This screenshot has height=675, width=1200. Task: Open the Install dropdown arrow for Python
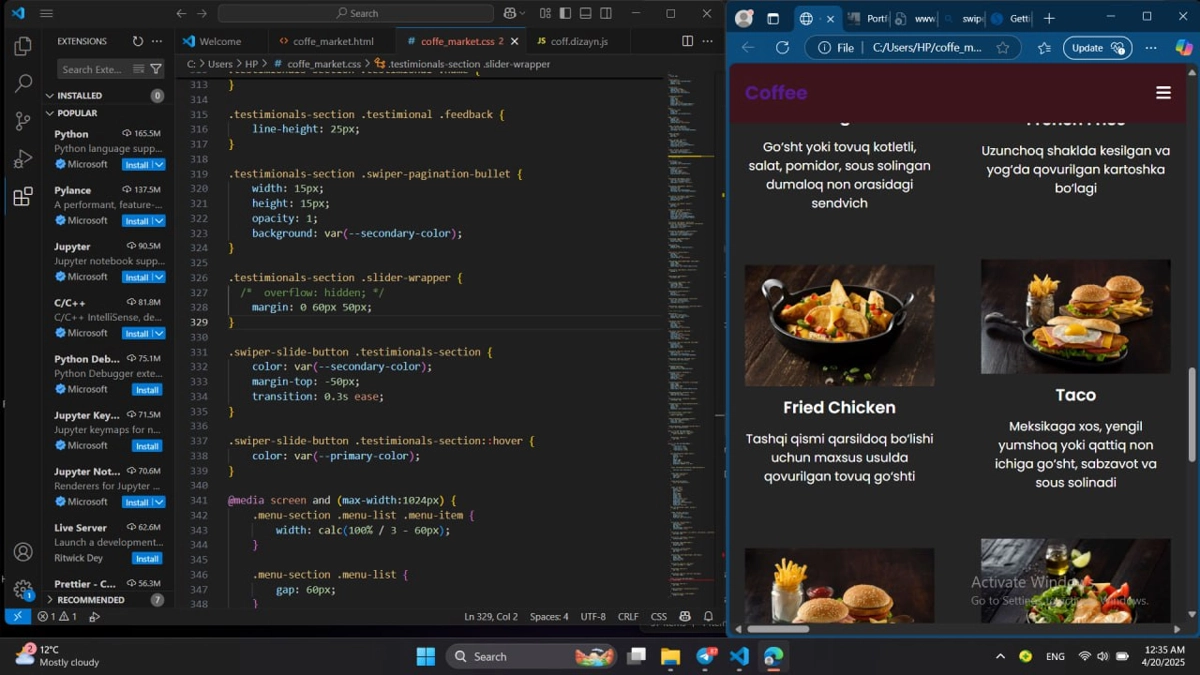tap(159, 165)
